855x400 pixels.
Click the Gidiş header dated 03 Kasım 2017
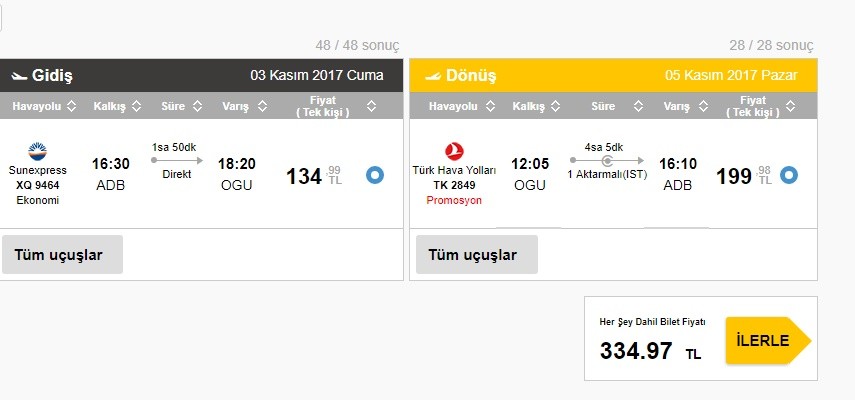click(x=203, y=76)
